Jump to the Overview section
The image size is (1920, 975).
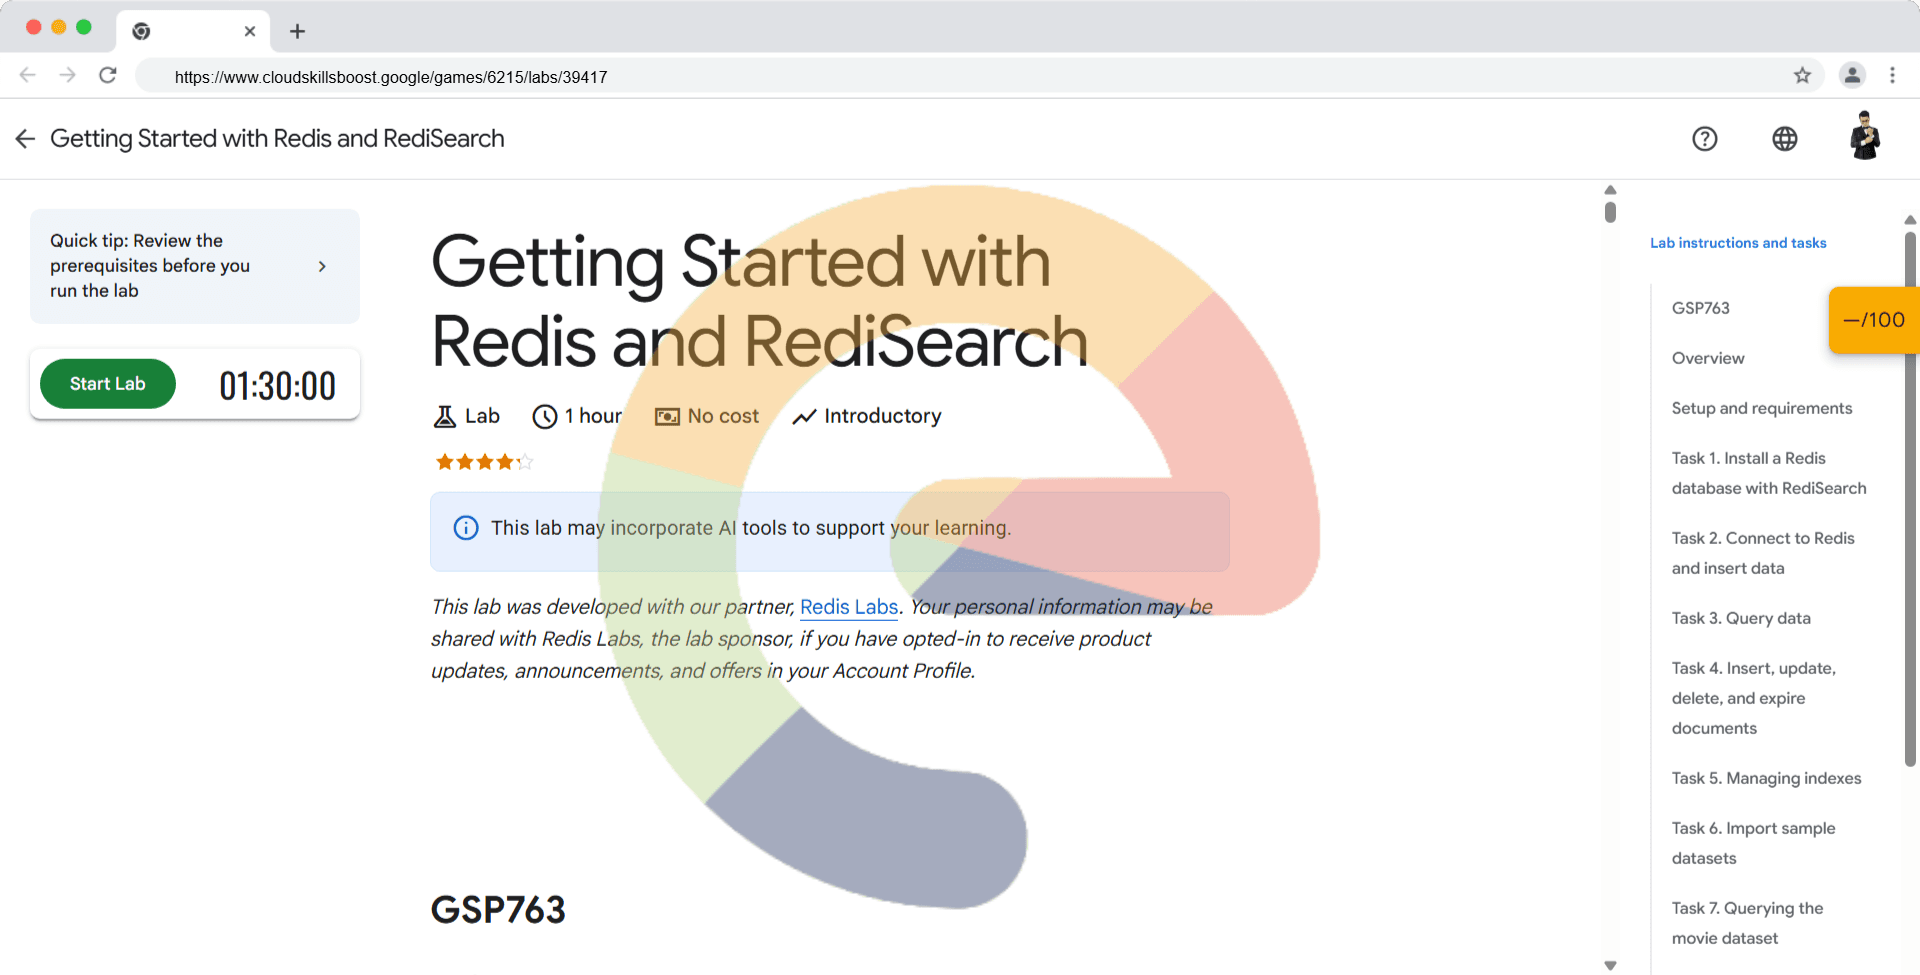click(1707, 358)
